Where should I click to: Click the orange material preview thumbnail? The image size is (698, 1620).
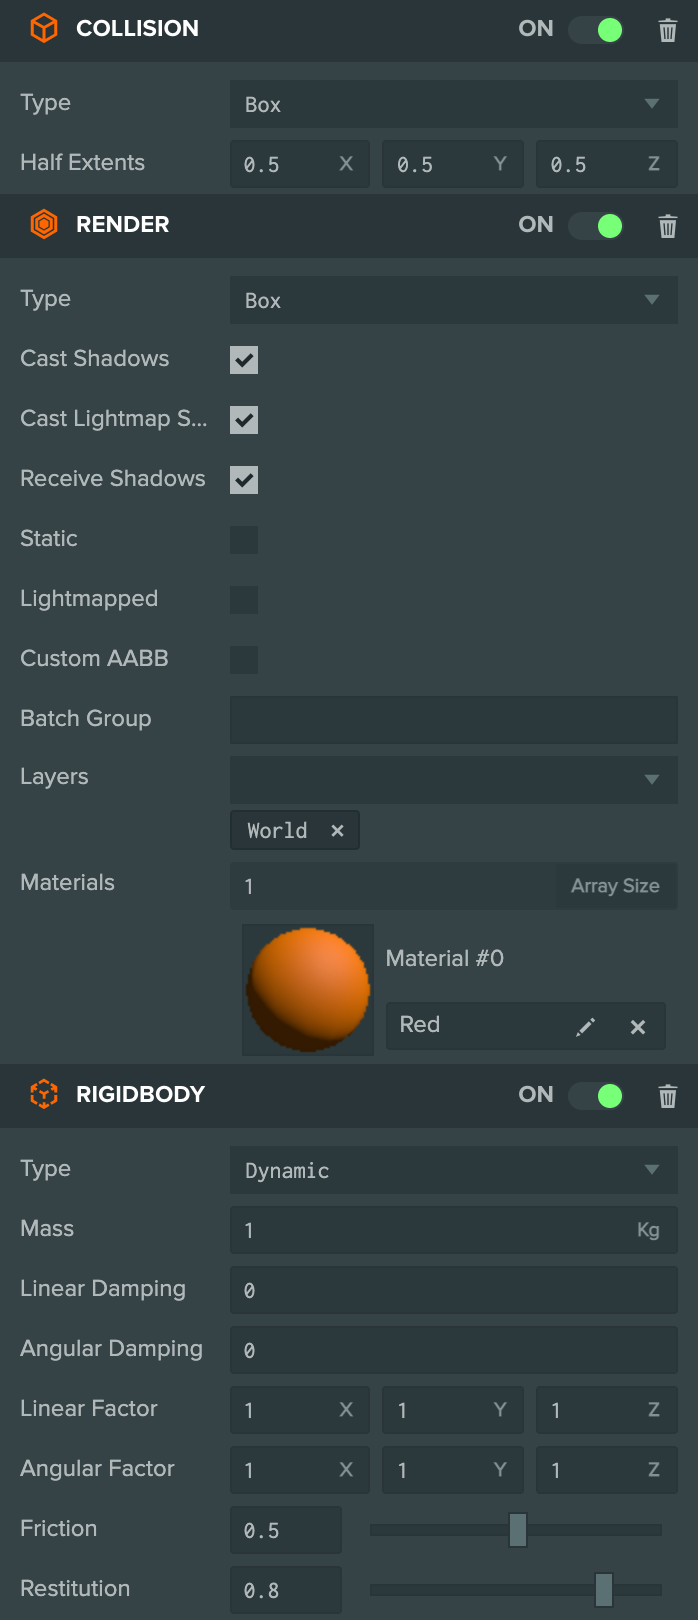pyautogui.click(x=308, y=990)
